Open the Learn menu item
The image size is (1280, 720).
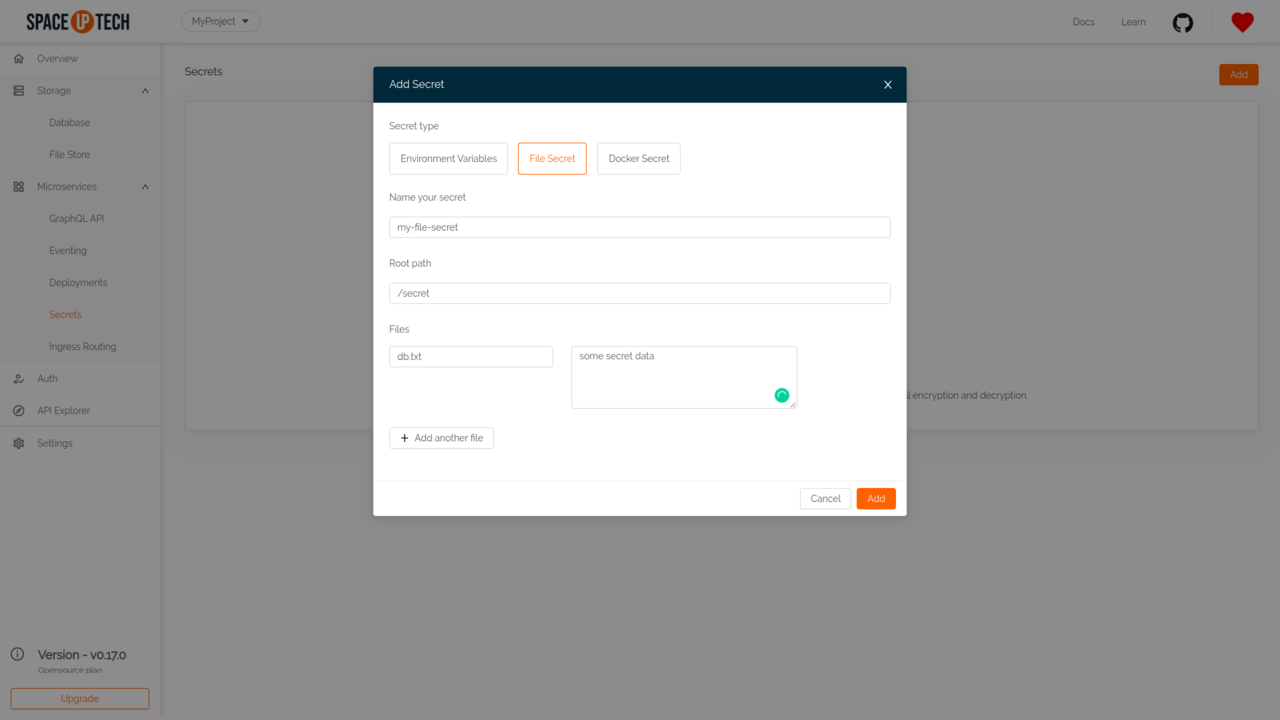pos(1133,21)
